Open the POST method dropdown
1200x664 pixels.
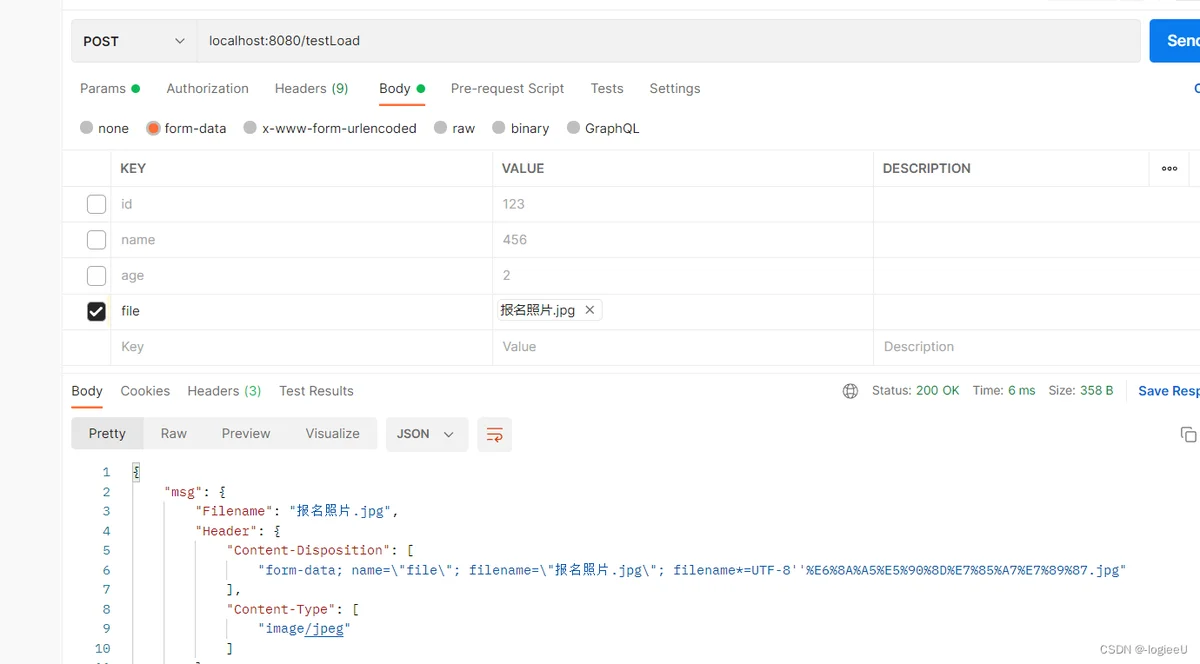pyautogui.click(x=134, y=41)
